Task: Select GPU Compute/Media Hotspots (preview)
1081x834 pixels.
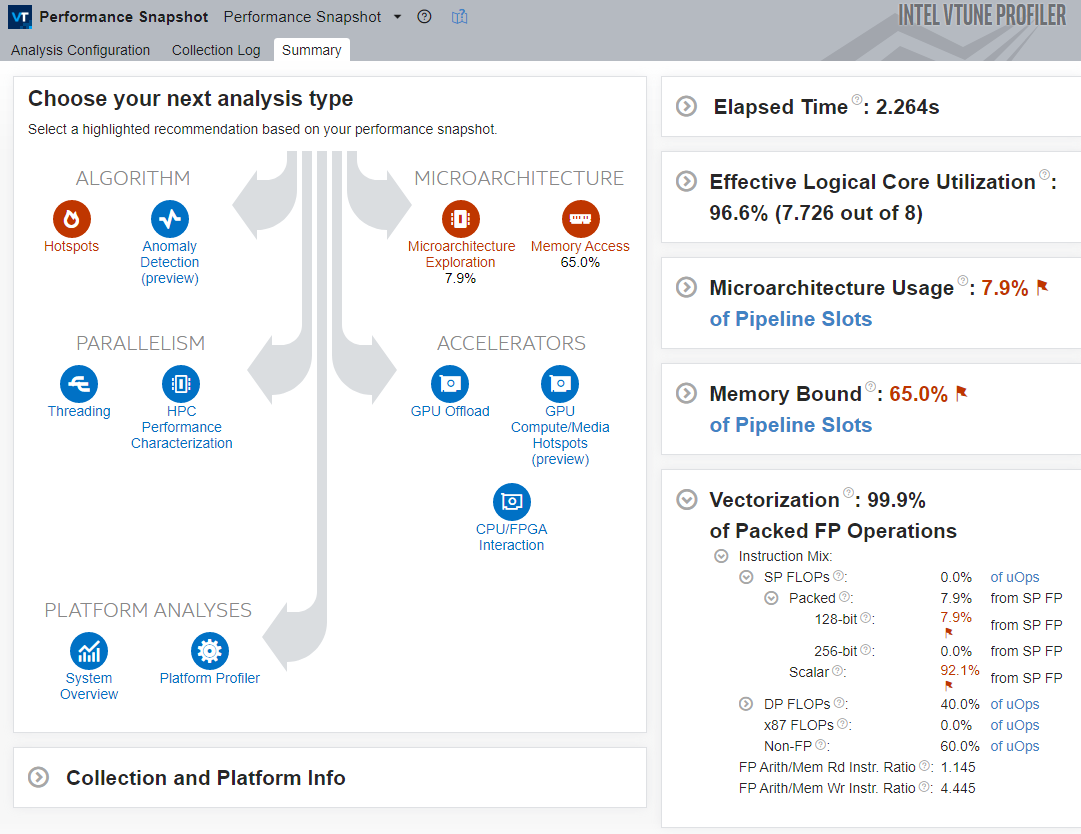Action: (x=559, y=382)
